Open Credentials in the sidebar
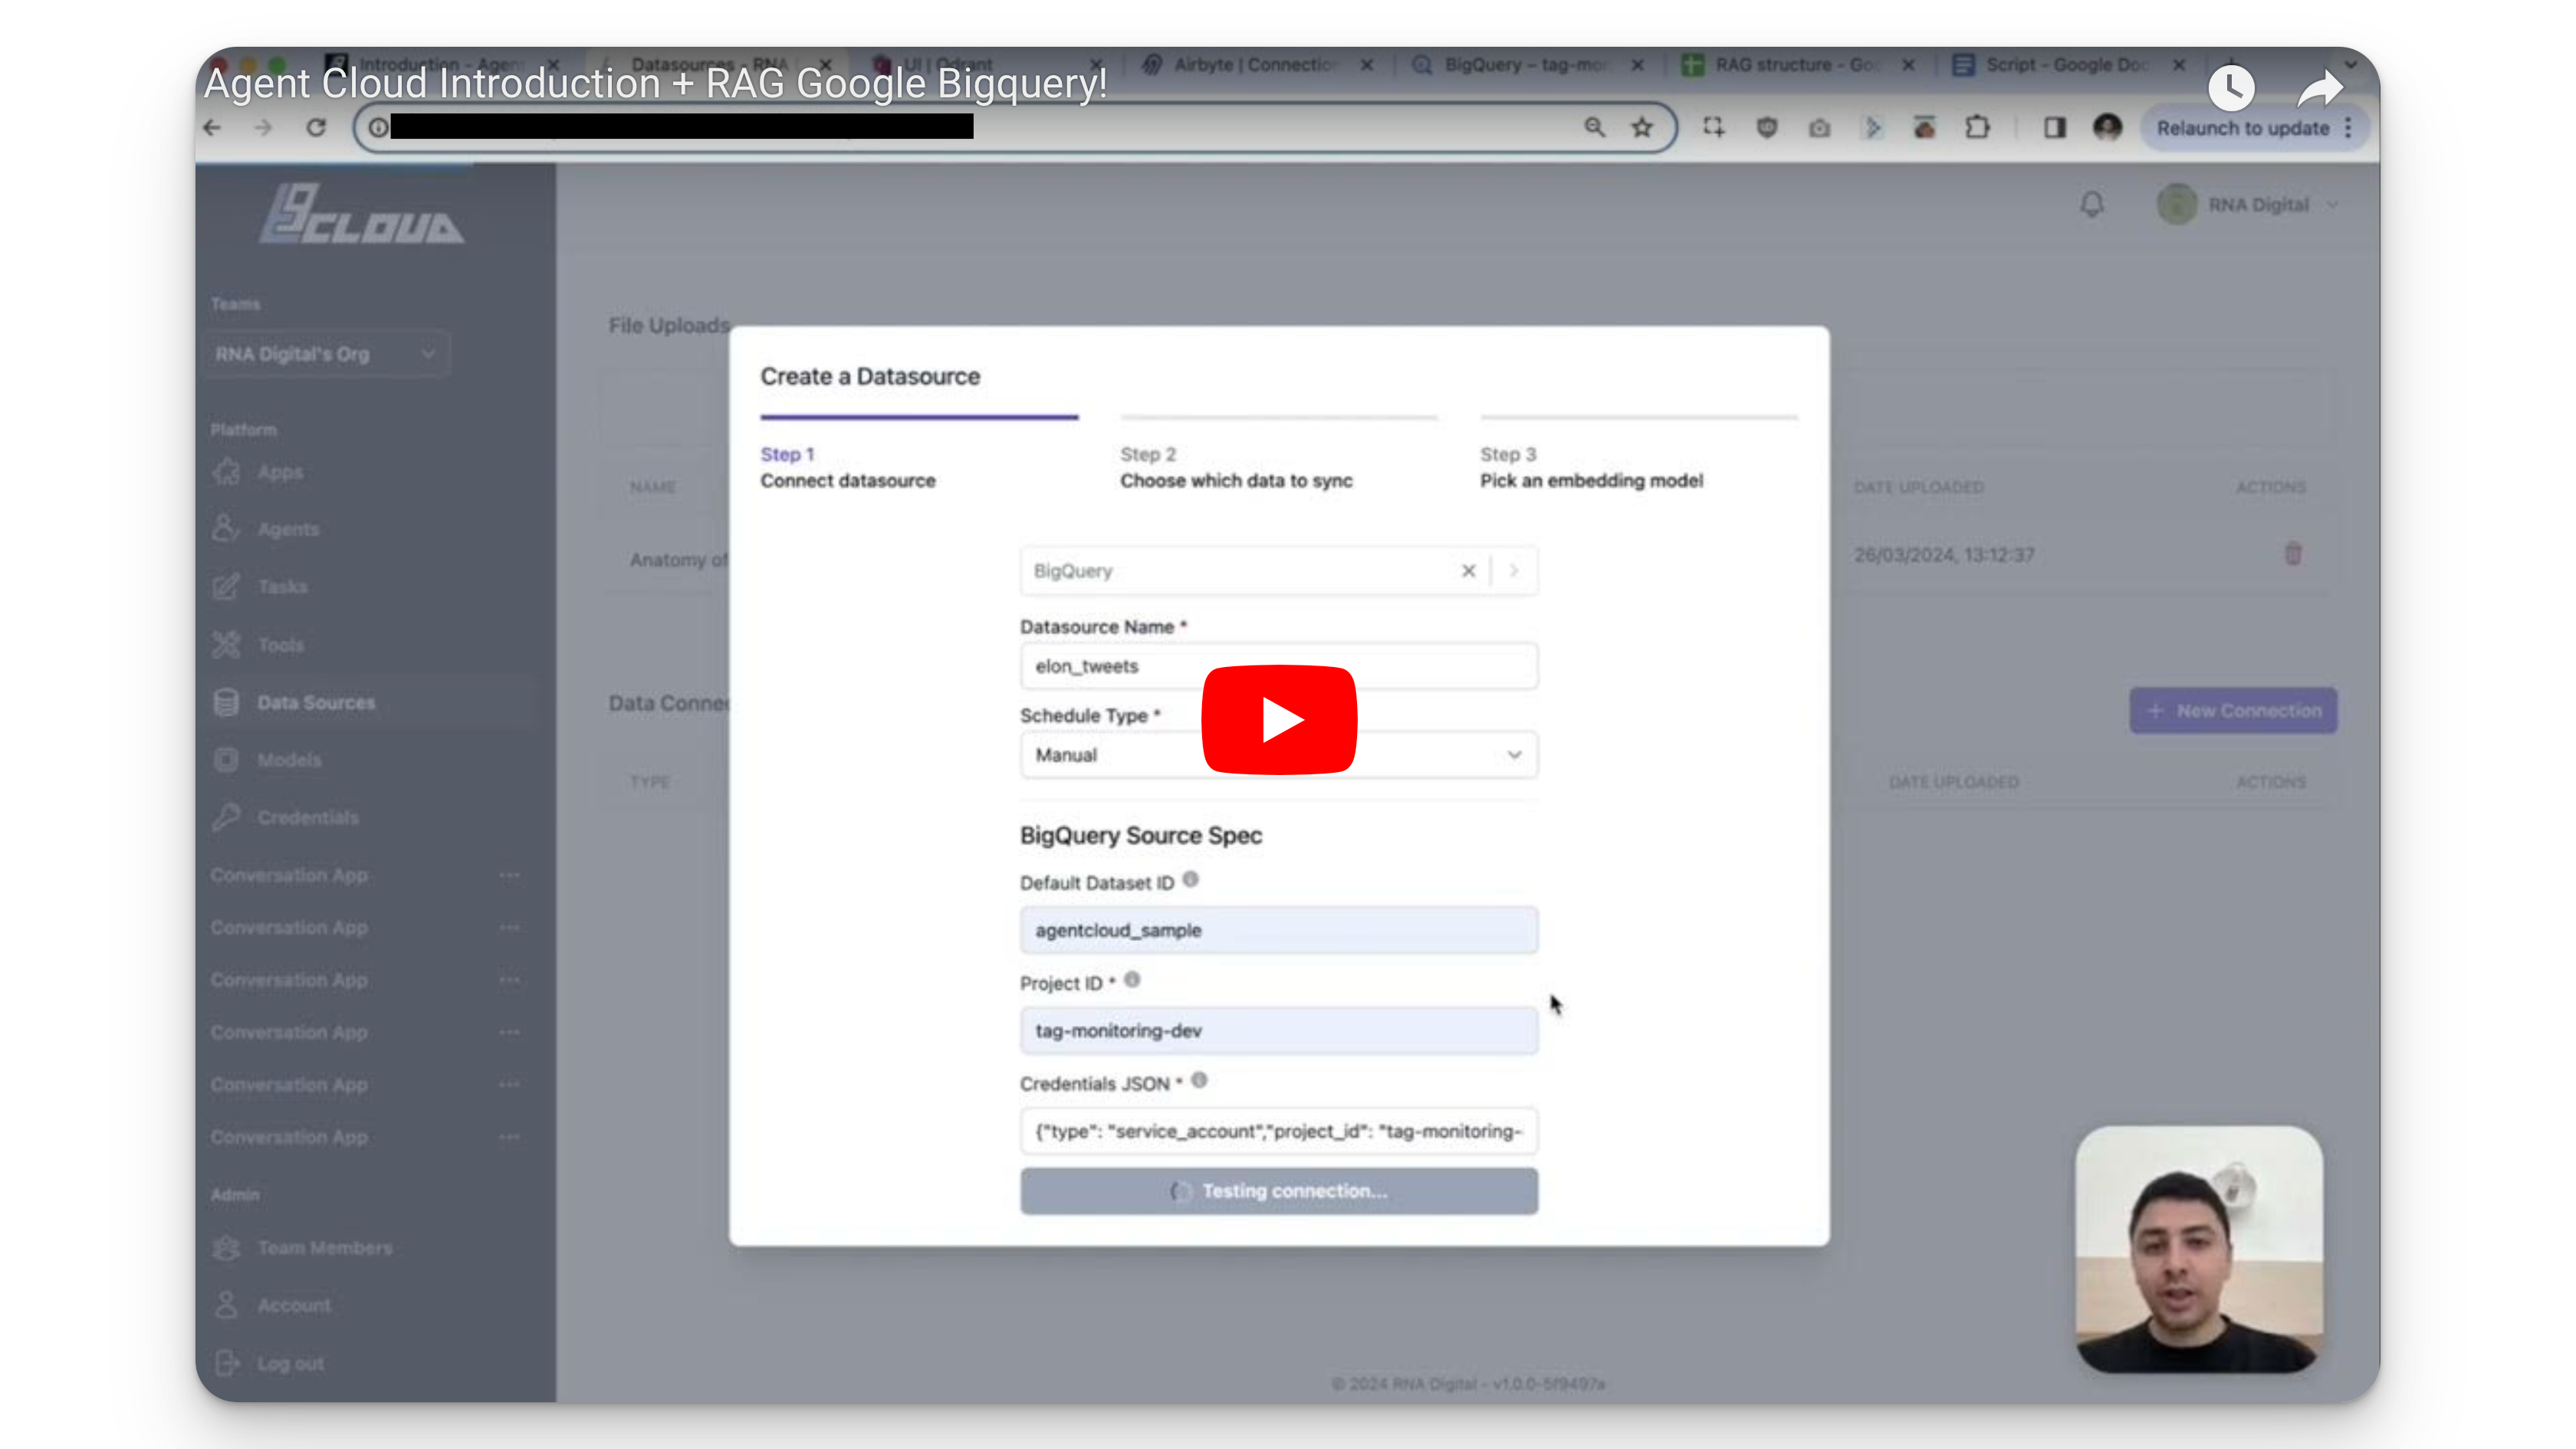The image size is (2576, 1449). pyautogui.click(x=307, y=818)
